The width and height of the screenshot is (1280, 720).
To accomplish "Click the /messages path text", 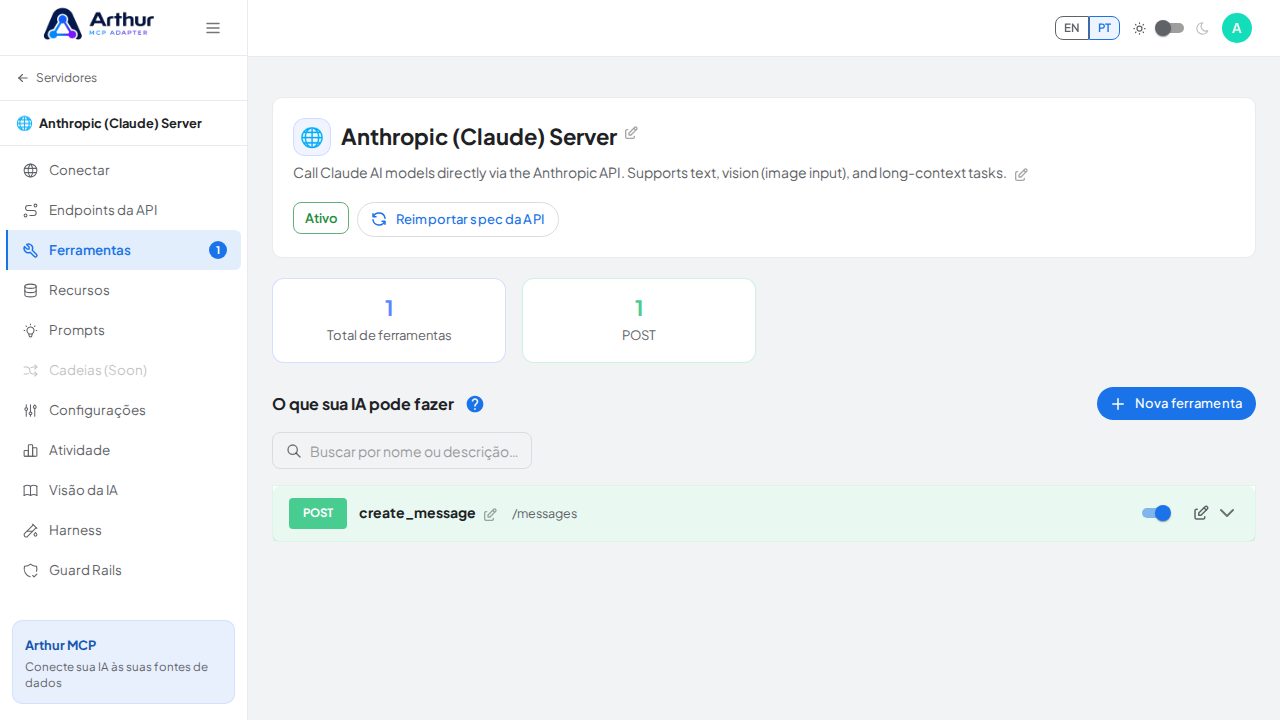I will 544,514.
